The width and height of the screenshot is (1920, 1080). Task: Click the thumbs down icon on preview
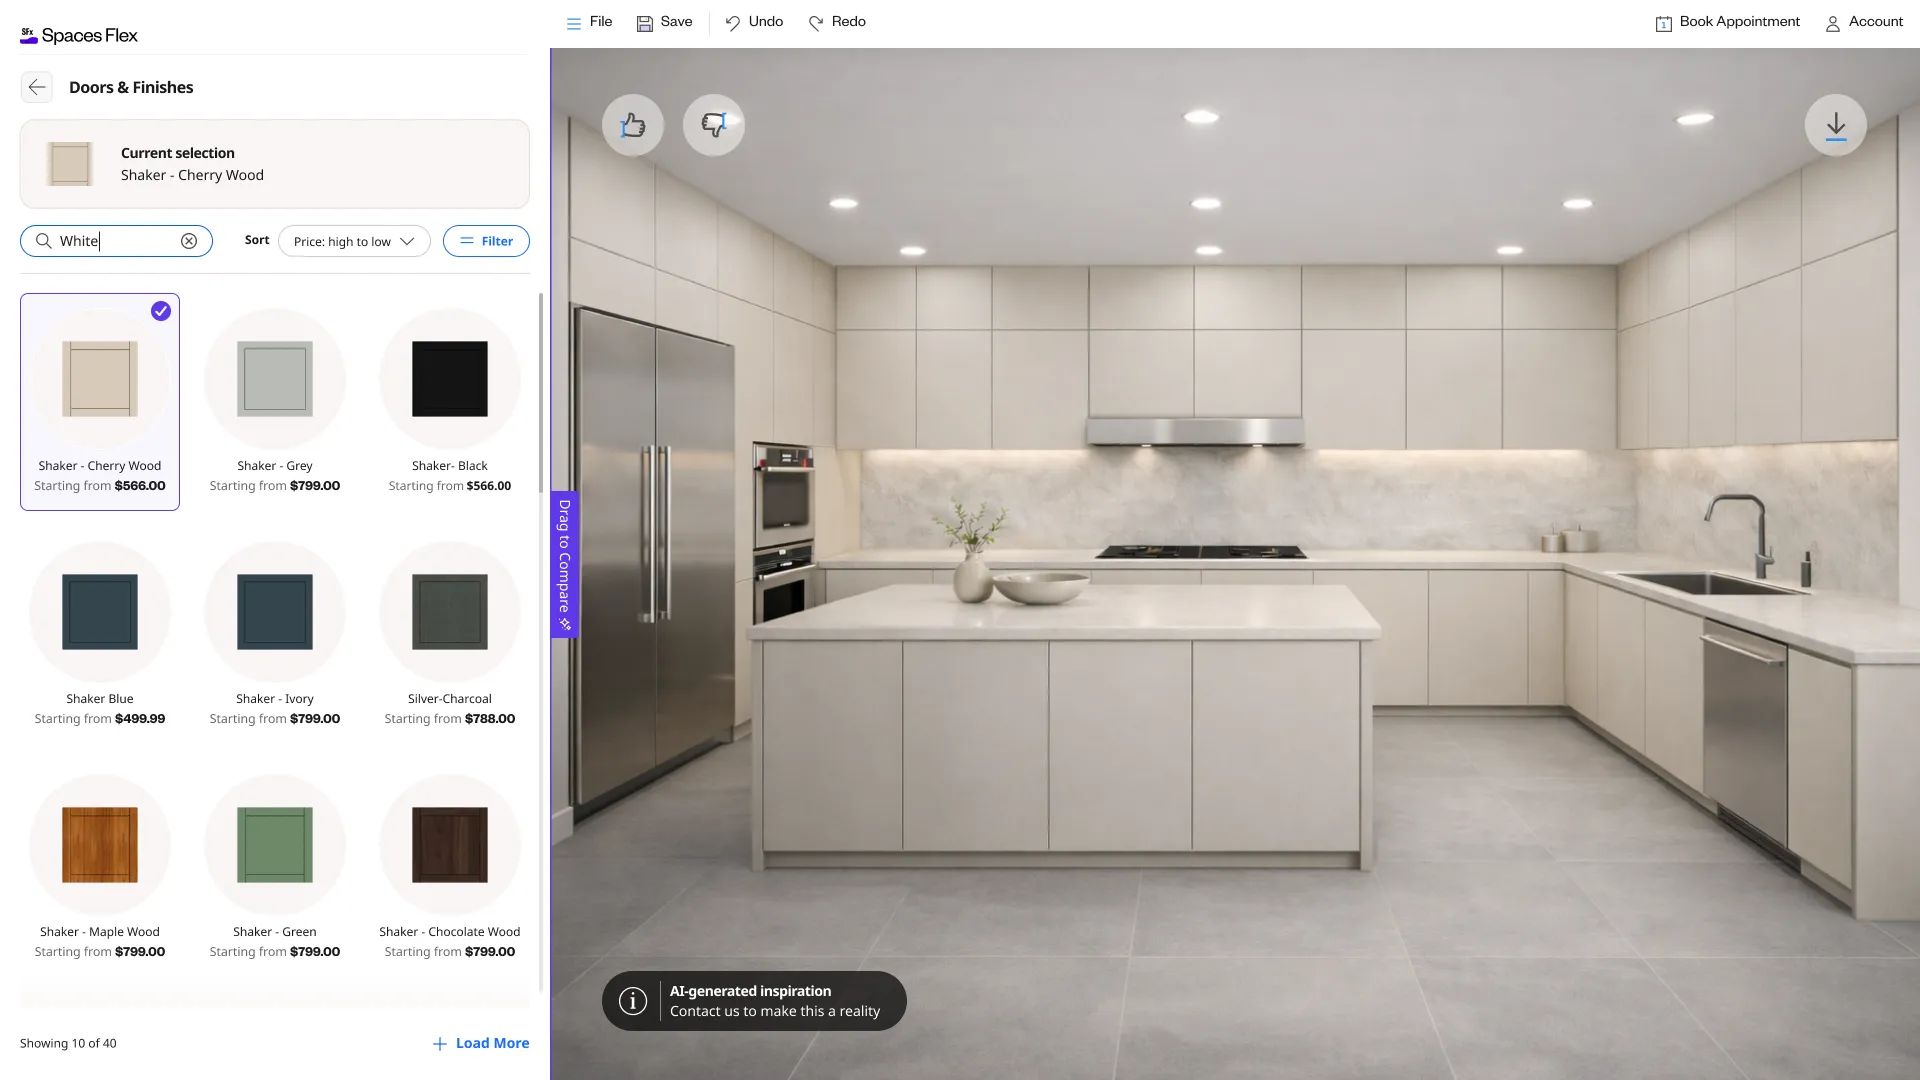(714, 125)
